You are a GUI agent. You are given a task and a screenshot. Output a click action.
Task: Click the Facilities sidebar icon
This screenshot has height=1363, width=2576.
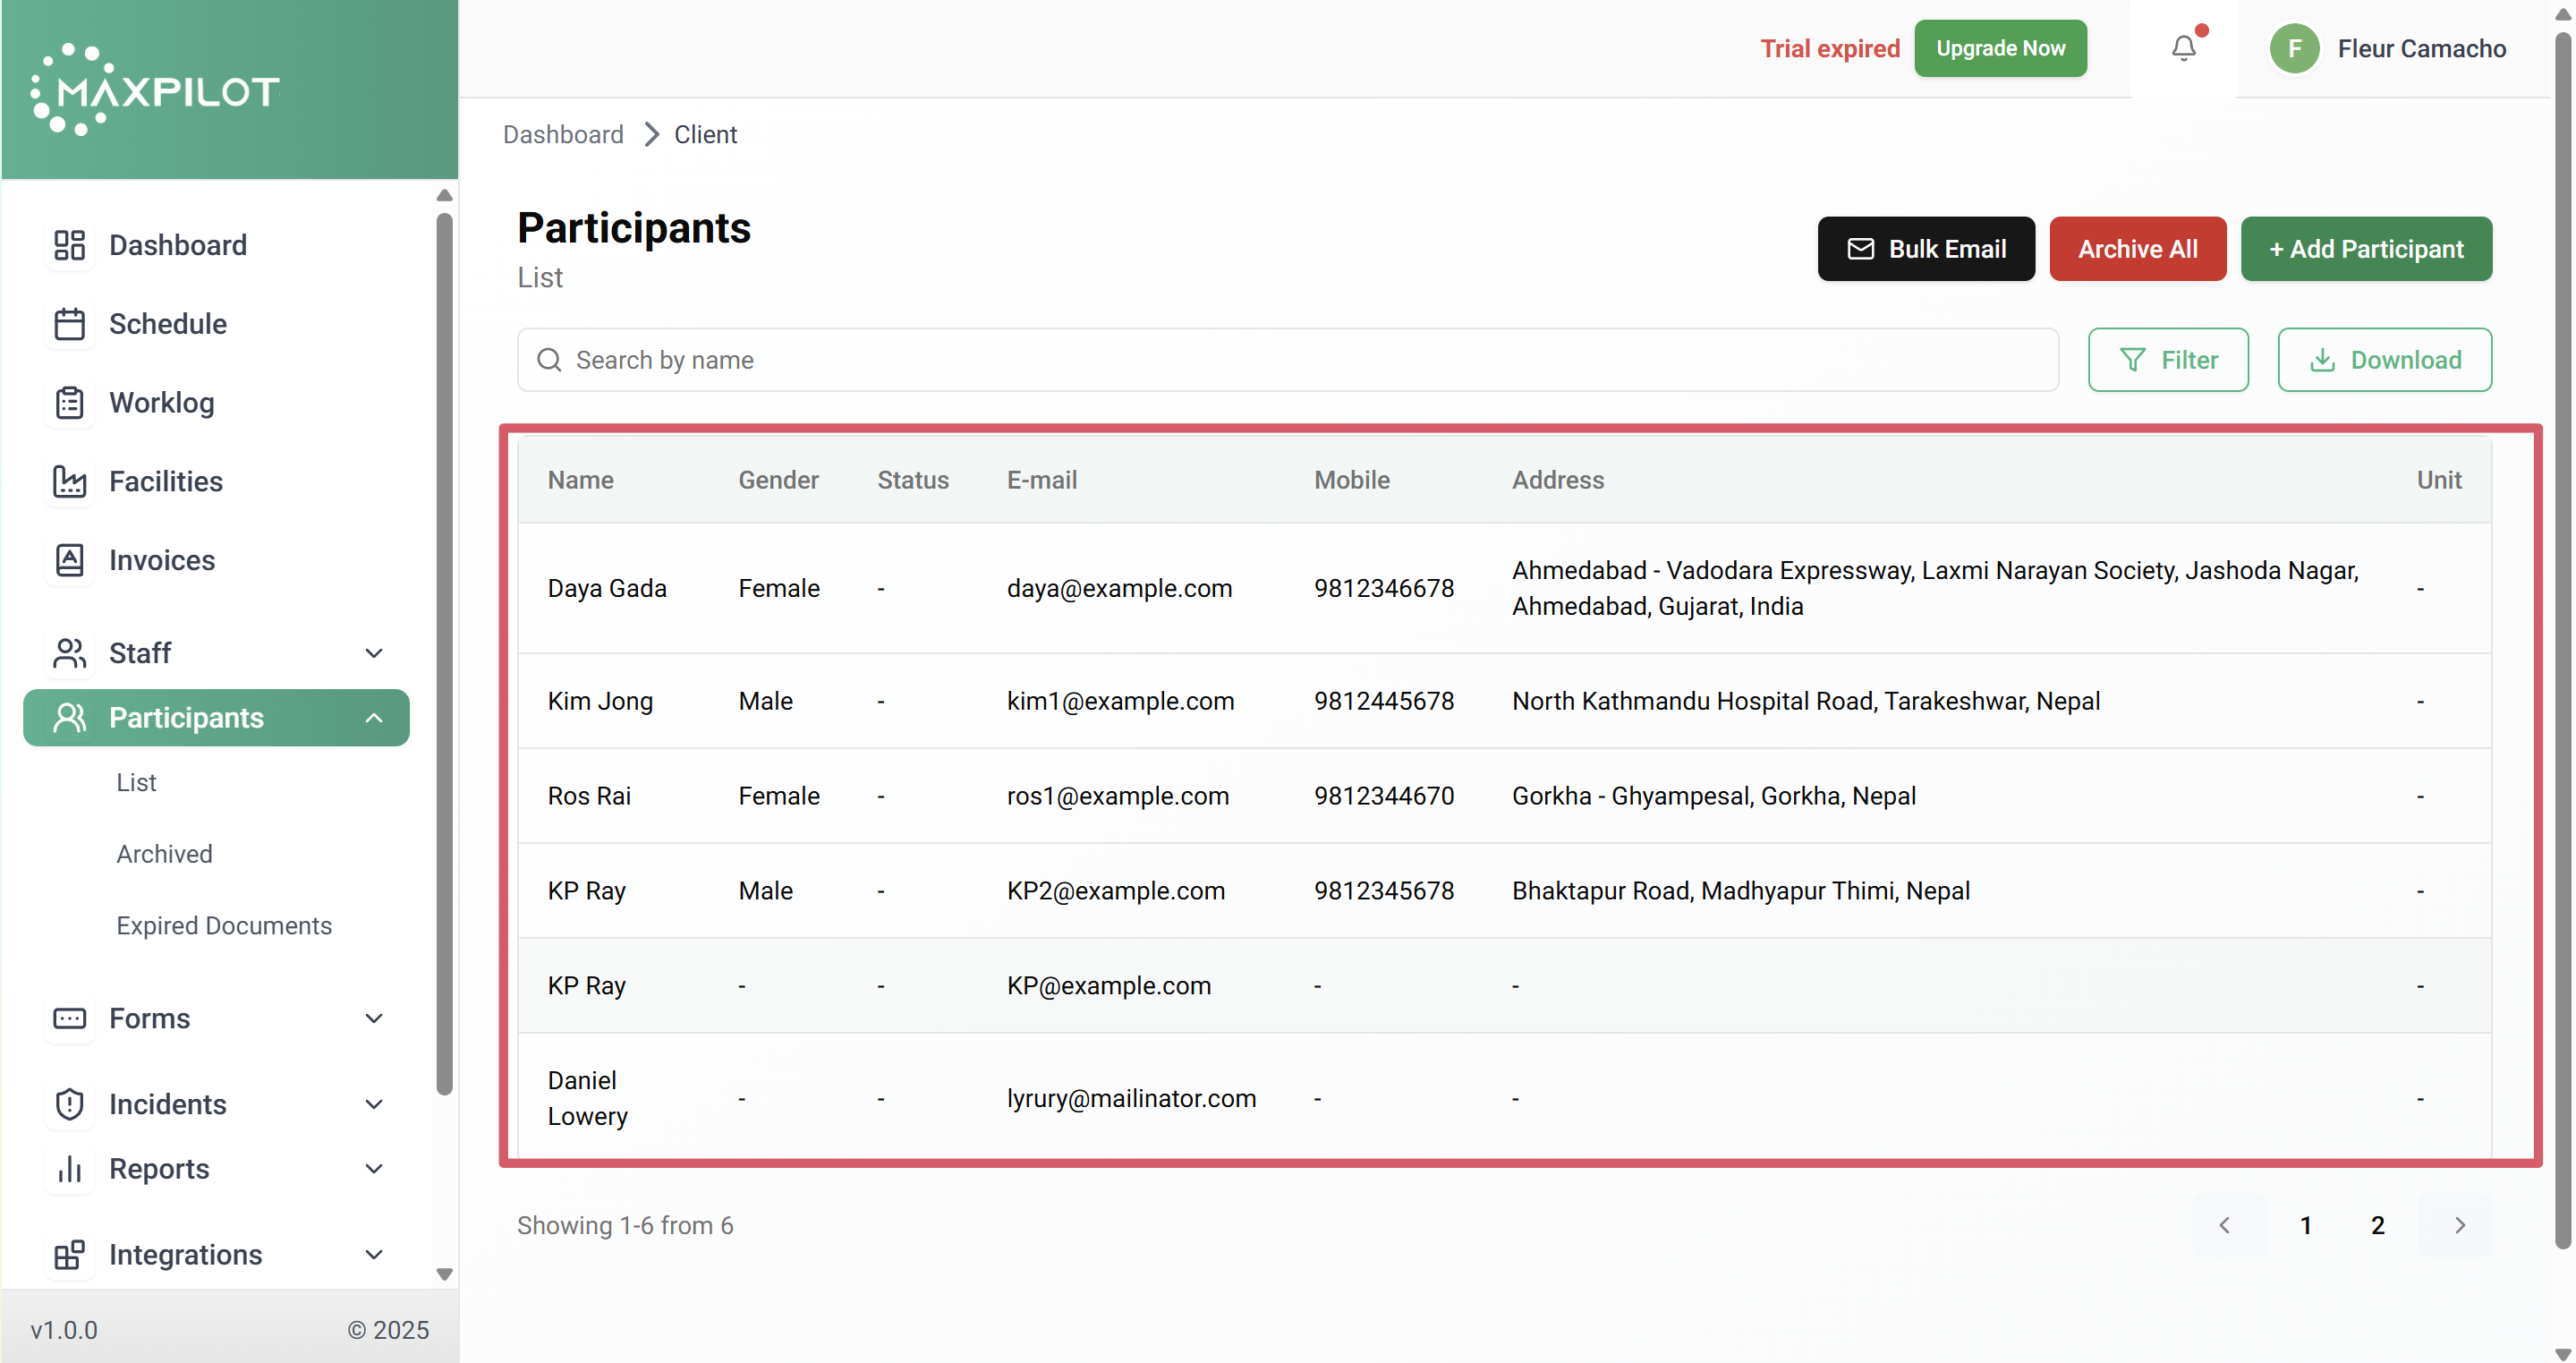tap(69, 481)
